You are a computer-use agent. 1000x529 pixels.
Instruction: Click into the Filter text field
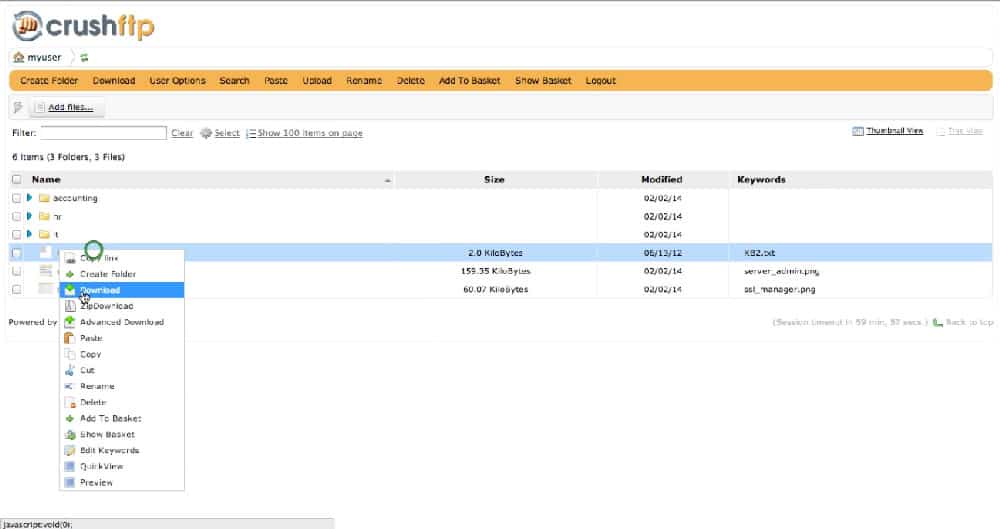[103, 133]
